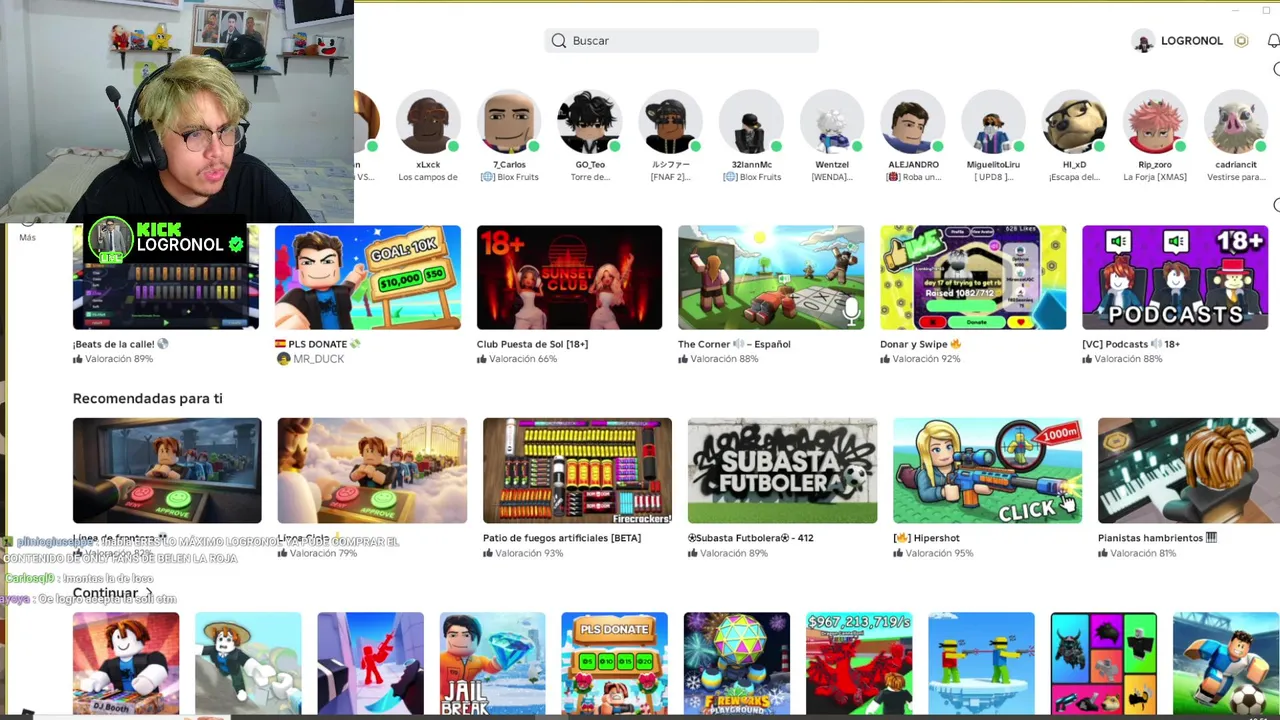Click the MR_DUCK friend label
Screen dimensions: 1280x720
click(317, 359)
